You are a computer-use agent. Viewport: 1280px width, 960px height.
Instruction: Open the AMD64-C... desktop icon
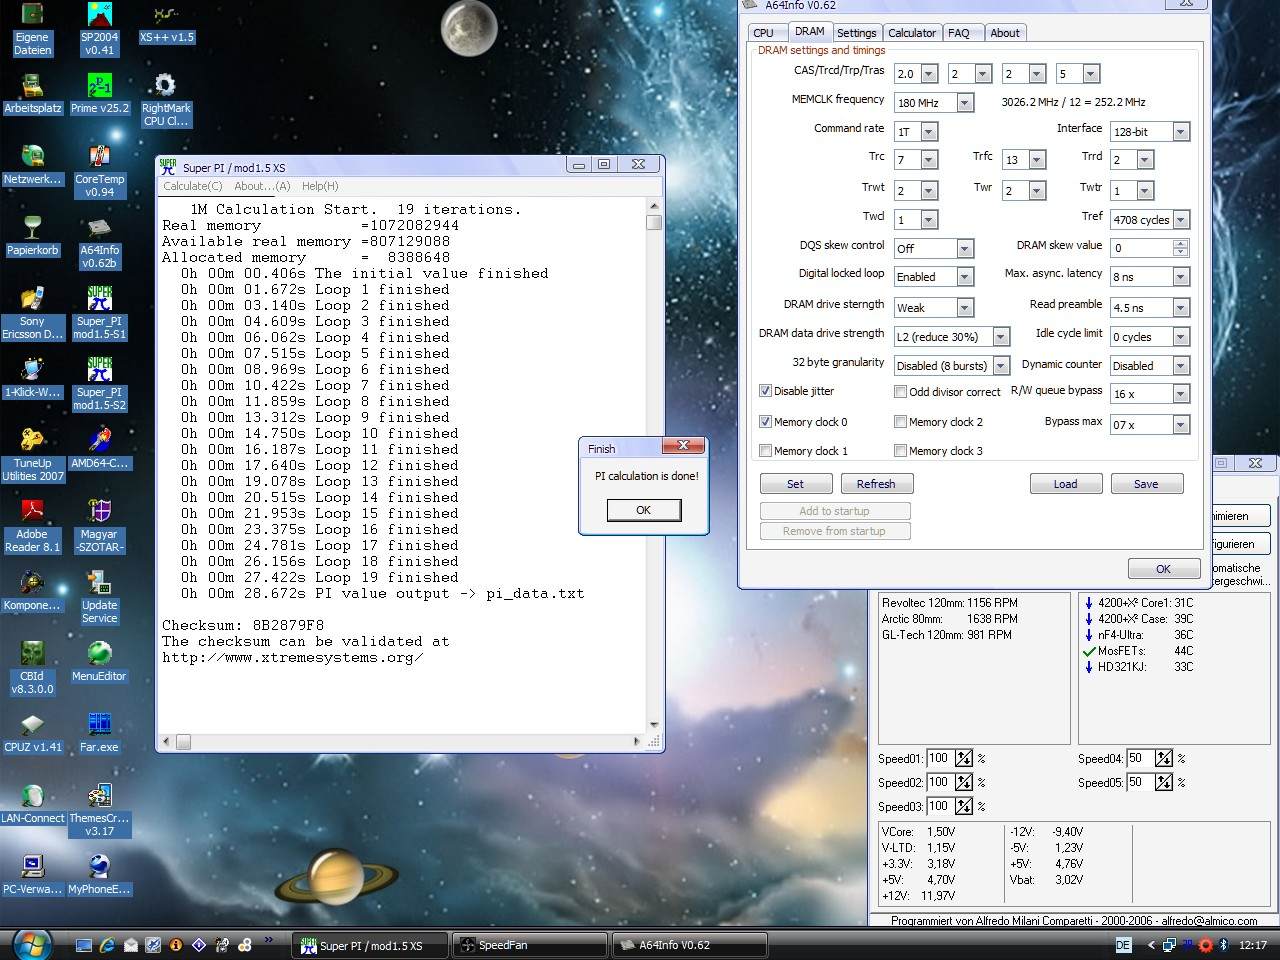coord(99,448)
